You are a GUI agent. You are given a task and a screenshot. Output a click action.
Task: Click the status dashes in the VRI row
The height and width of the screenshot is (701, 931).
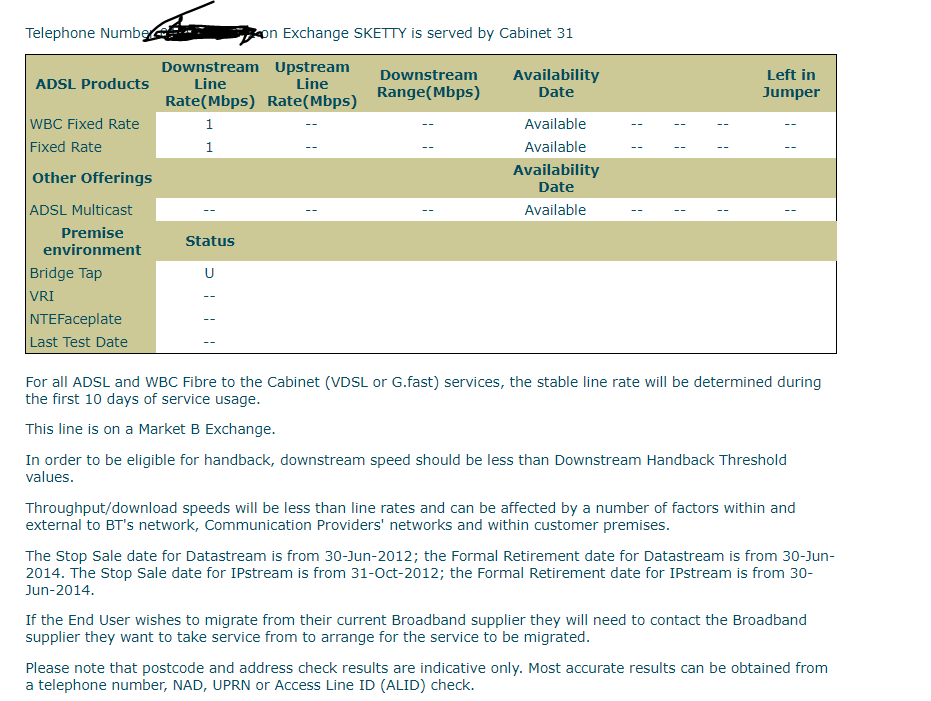[210, 296]
